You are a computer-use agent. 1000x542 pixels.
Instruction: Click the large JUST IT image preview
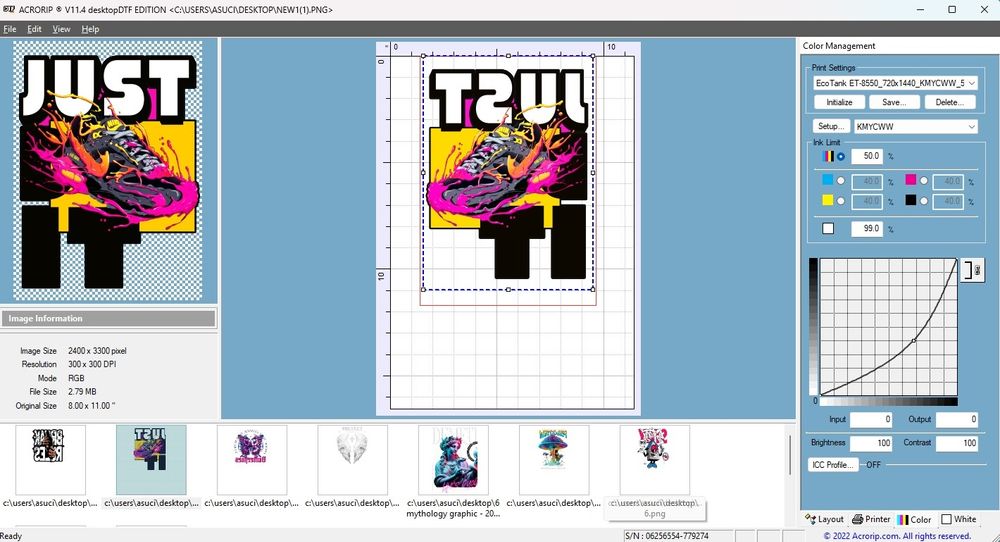108,170
